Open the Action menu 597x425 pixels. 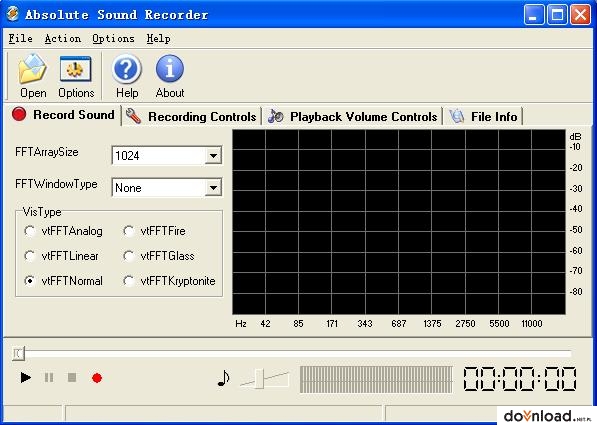pos(62,38)
